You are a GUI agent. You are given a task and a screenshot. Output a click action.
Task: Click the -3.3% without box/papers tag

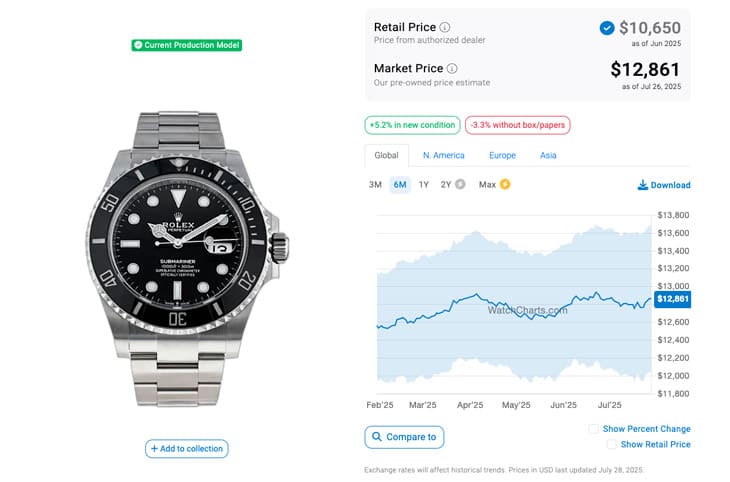pos(517,125)
